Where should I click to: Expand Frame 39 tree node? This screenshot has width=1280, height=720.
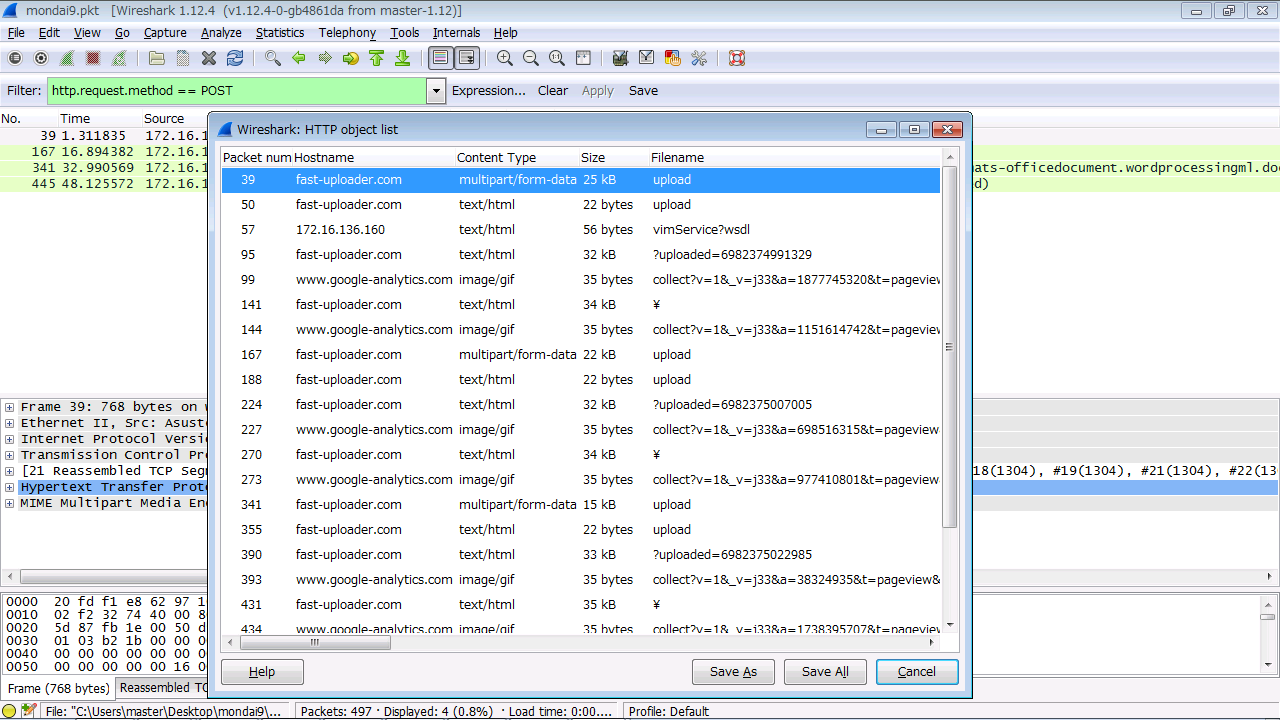pyautogui.click(x=10, y=407)
